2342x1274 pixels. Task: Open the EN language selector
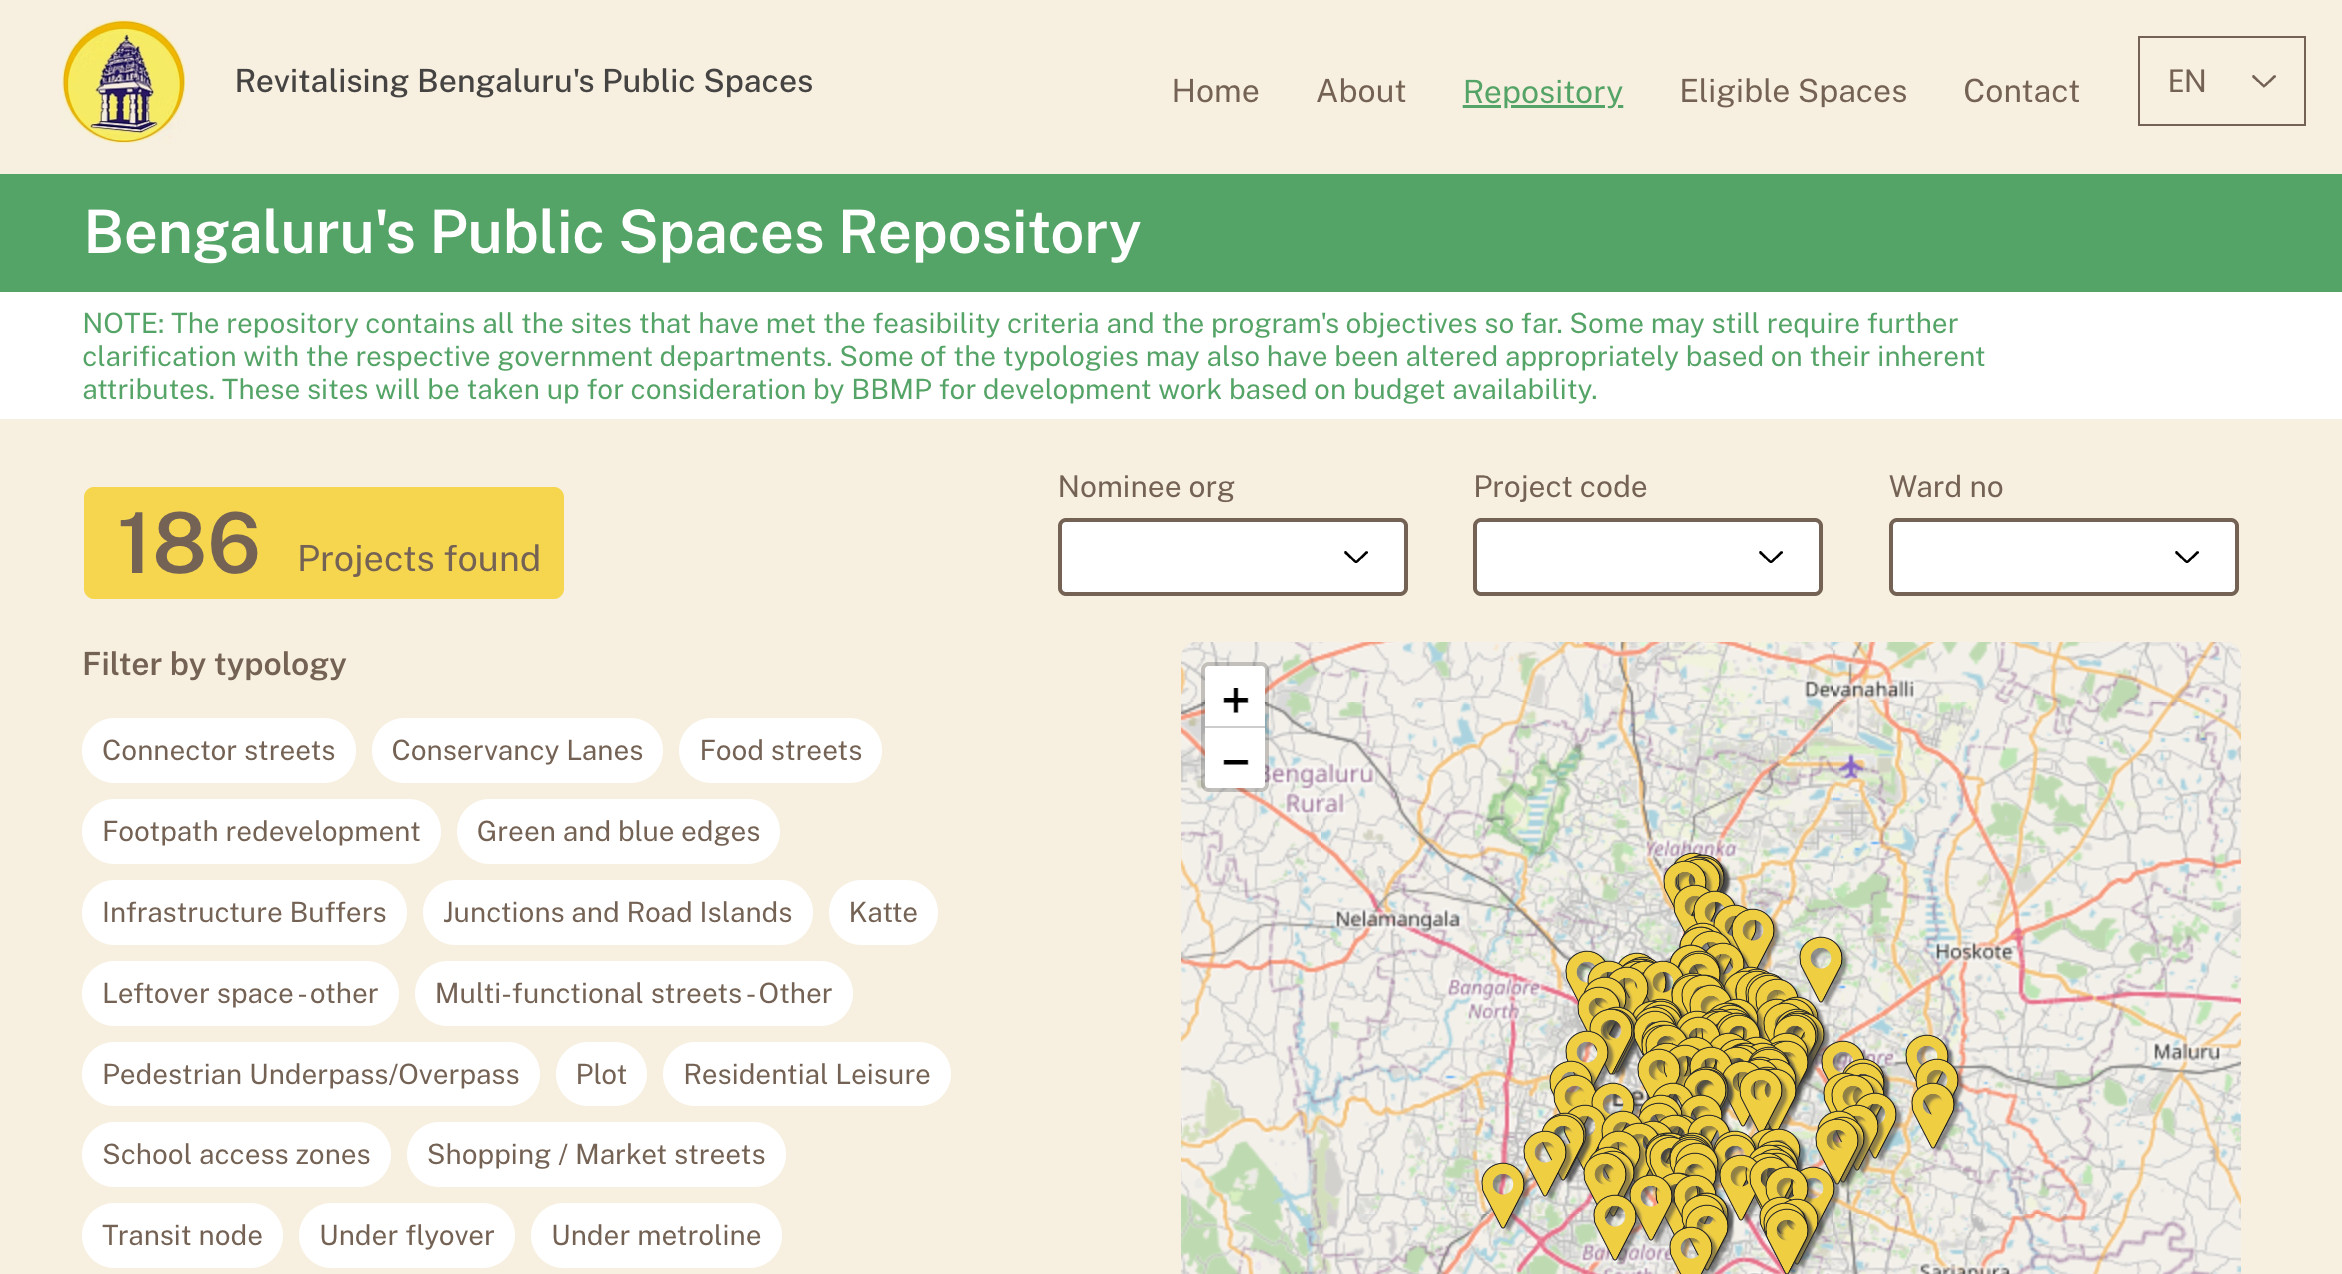tap(2220, 81)
